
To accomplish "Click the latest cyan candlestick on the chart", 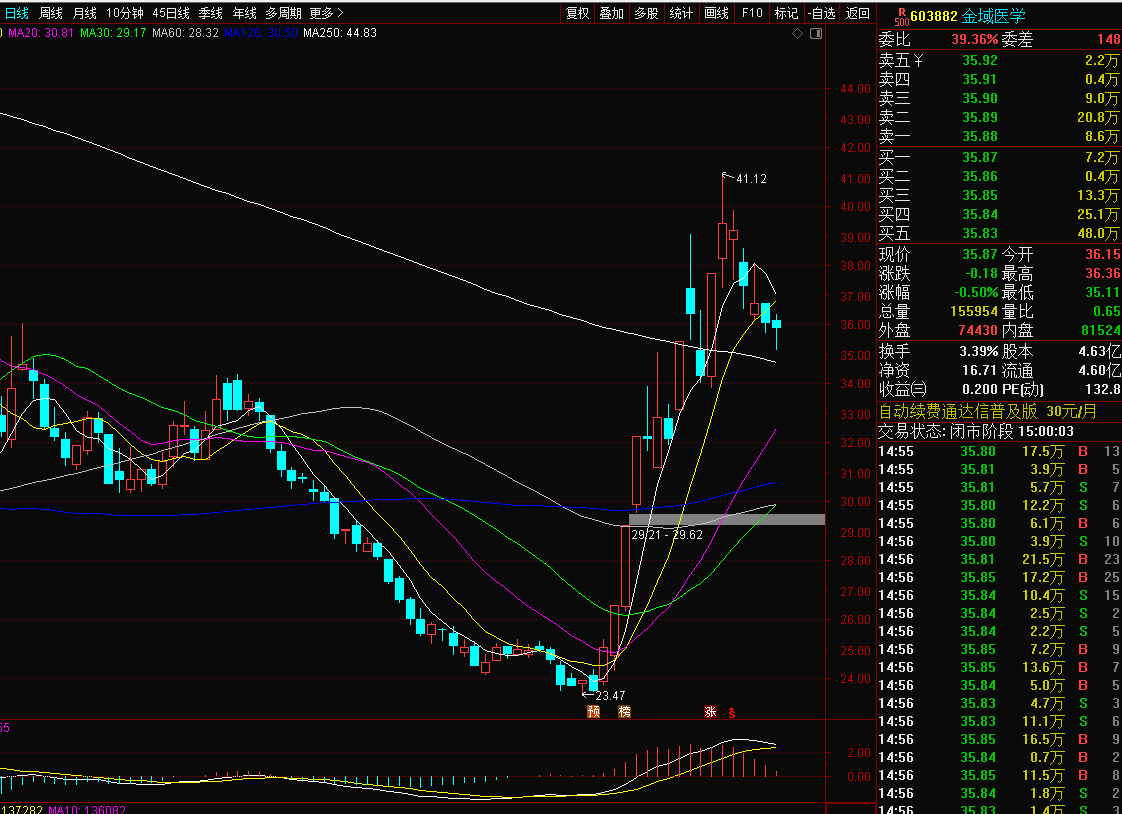I will pos(776,324).
